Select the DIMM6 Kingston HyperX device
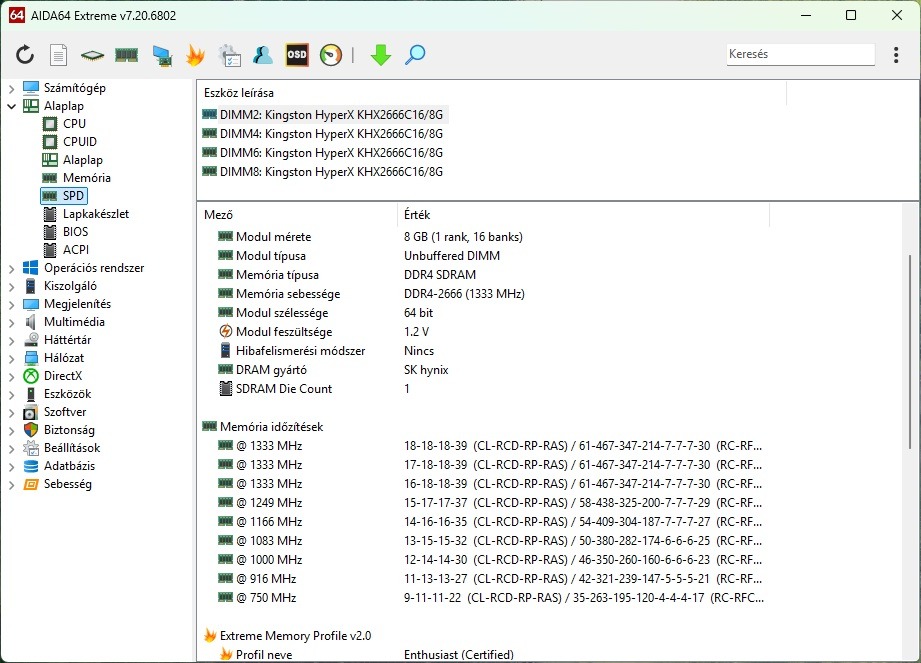Screen dimensions: 921x663 324,153
